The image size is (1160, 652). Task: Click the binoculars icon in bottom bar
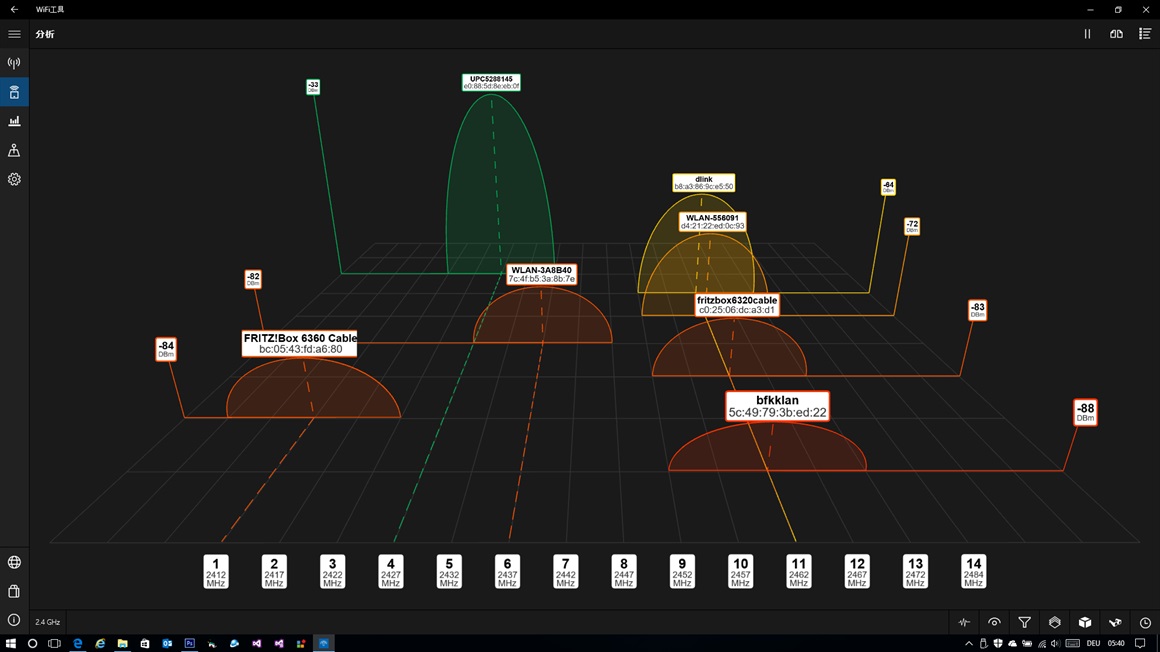tap(1115, 622)
